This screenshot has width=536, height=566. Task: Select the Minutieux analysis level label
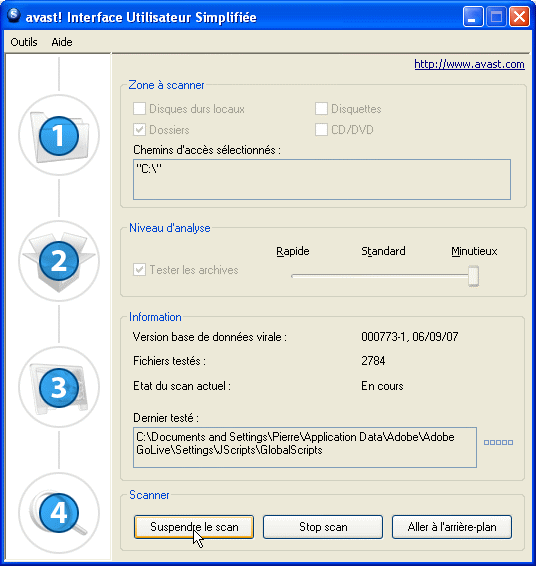[x=474, y=251]
